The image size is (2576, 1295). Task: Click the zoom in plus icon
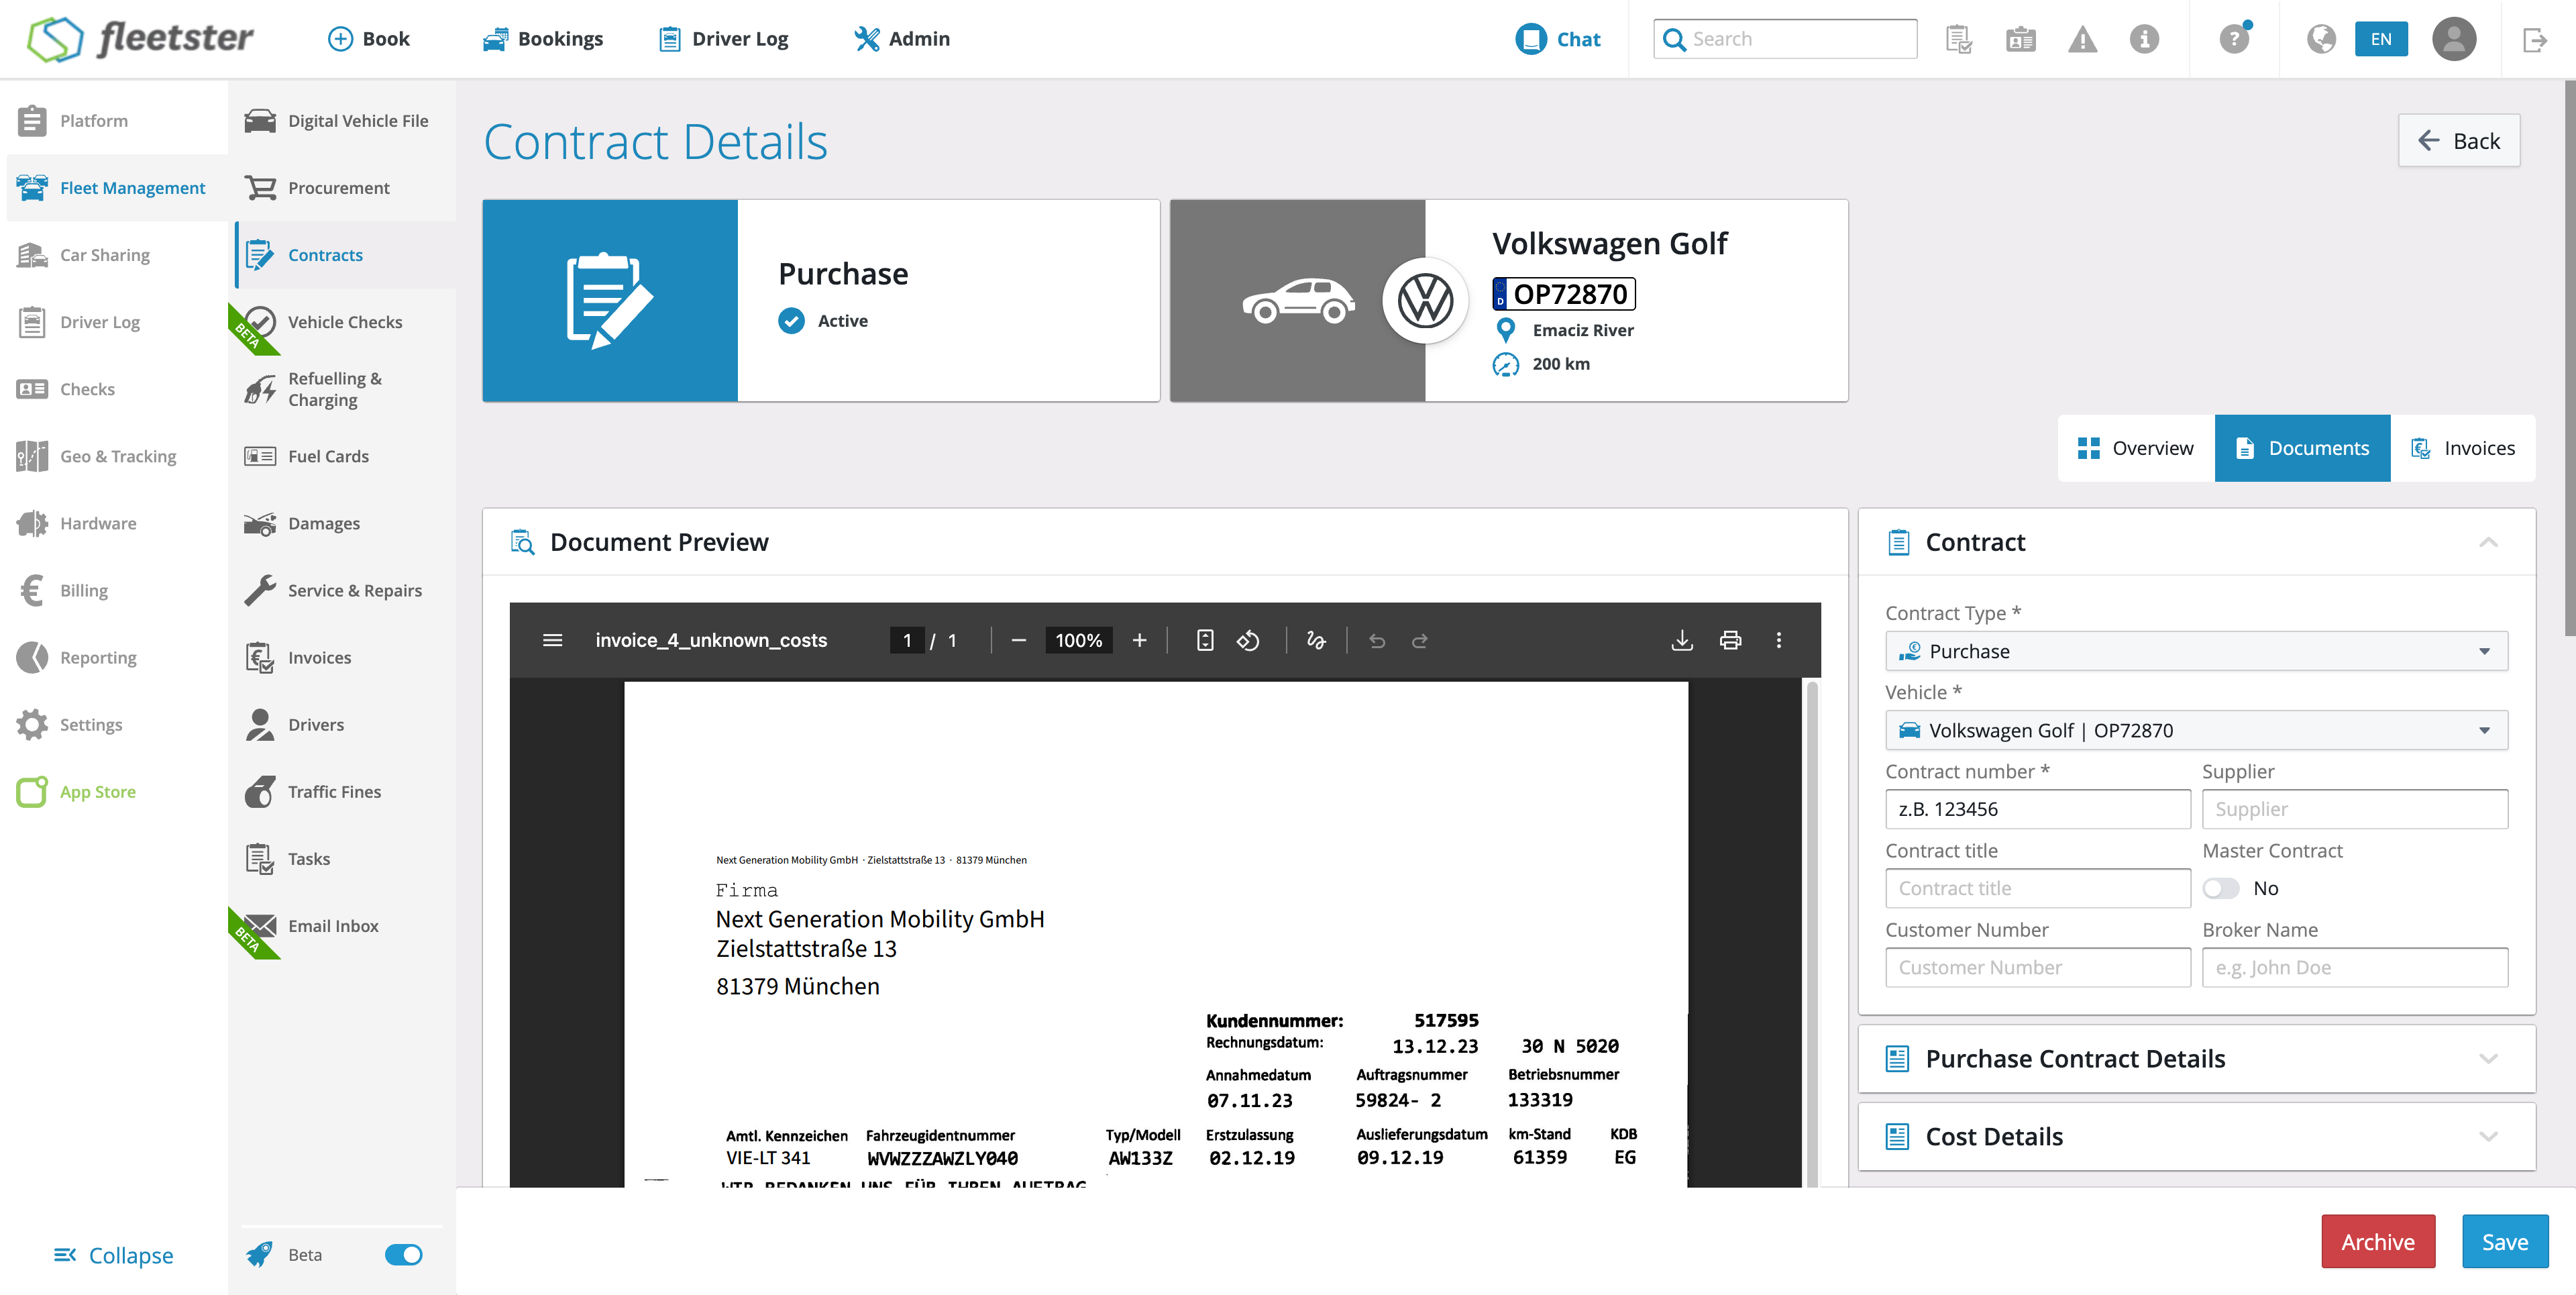(x=1139, y=640)
